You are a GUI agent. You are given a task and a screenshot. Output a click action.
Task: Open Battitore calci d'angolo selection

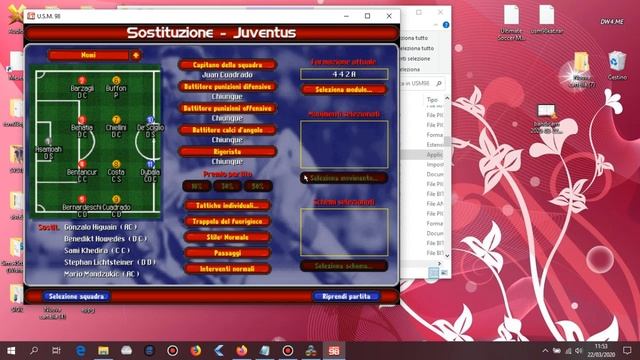click(x=227, y=130)
